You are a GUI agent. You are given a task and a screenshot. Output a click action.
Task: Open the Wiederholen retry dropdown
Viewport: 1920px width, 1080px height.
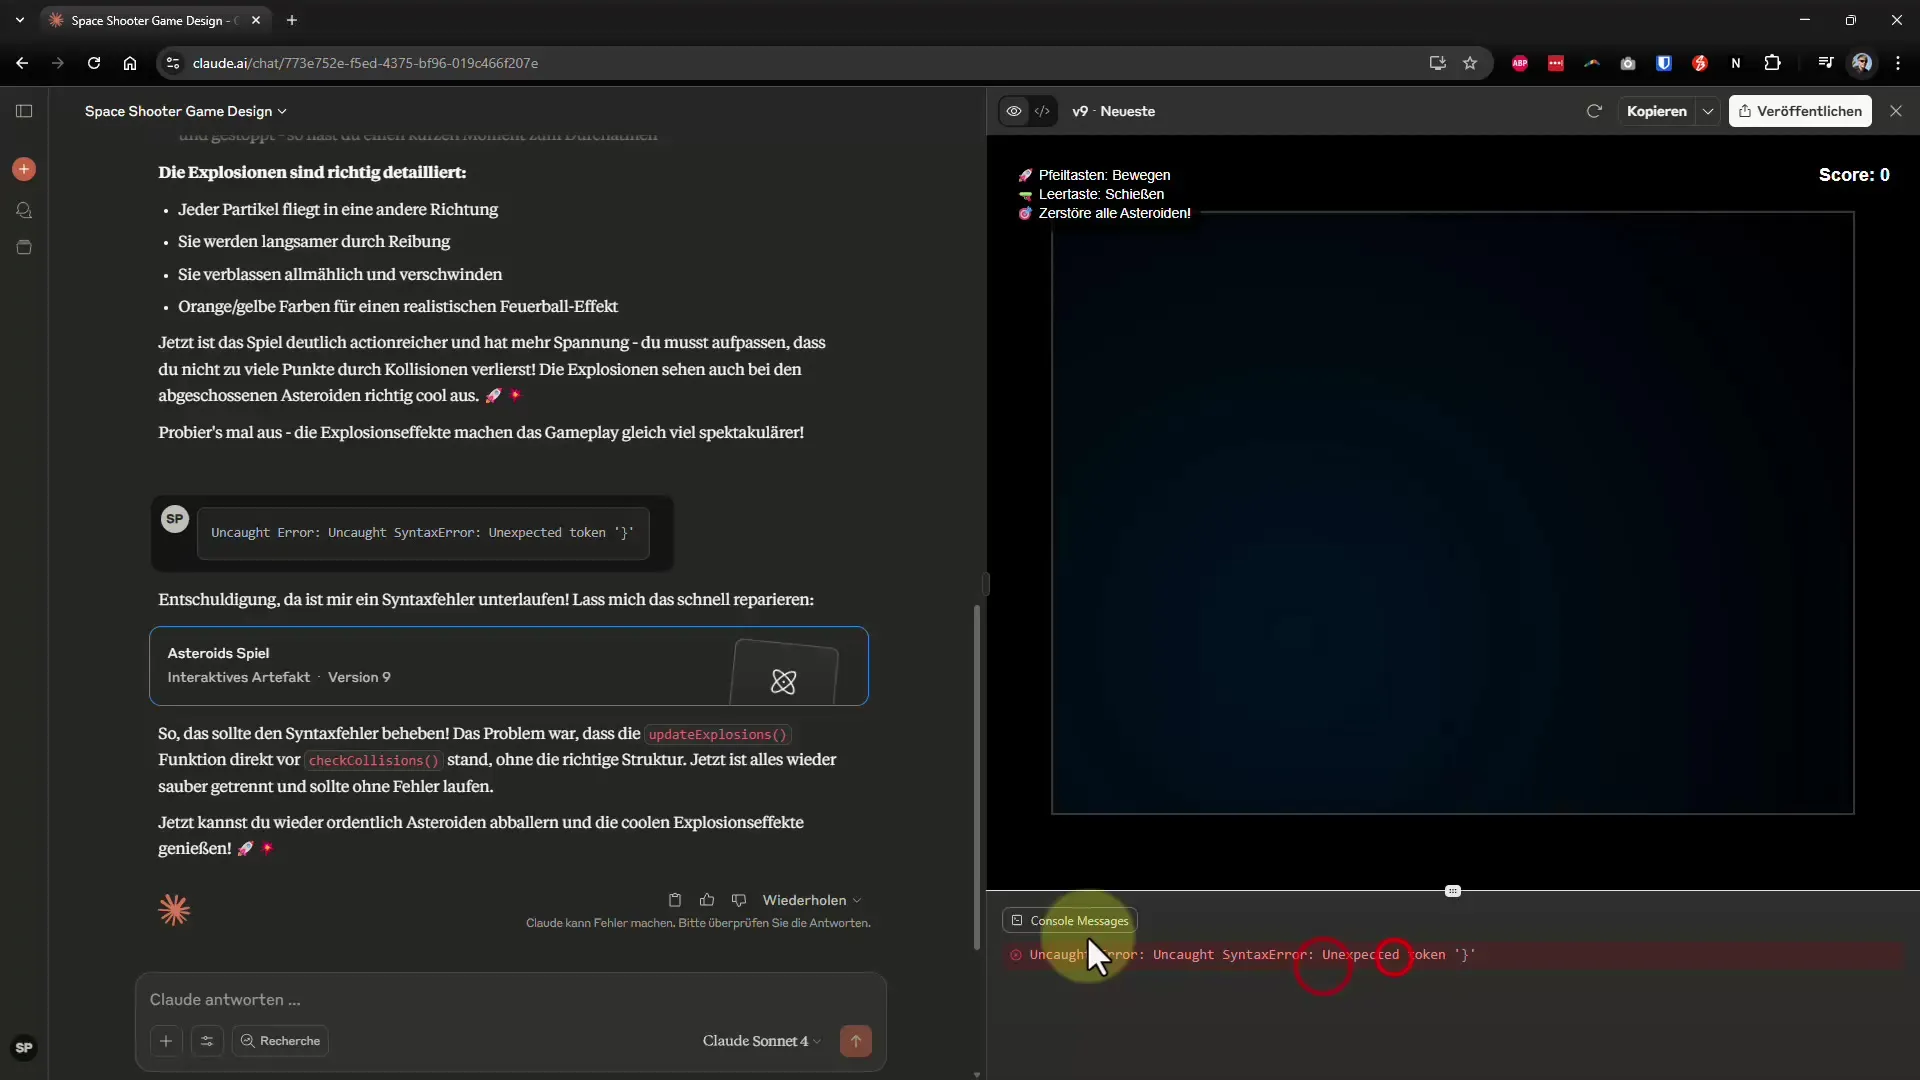tap(812, 900)
